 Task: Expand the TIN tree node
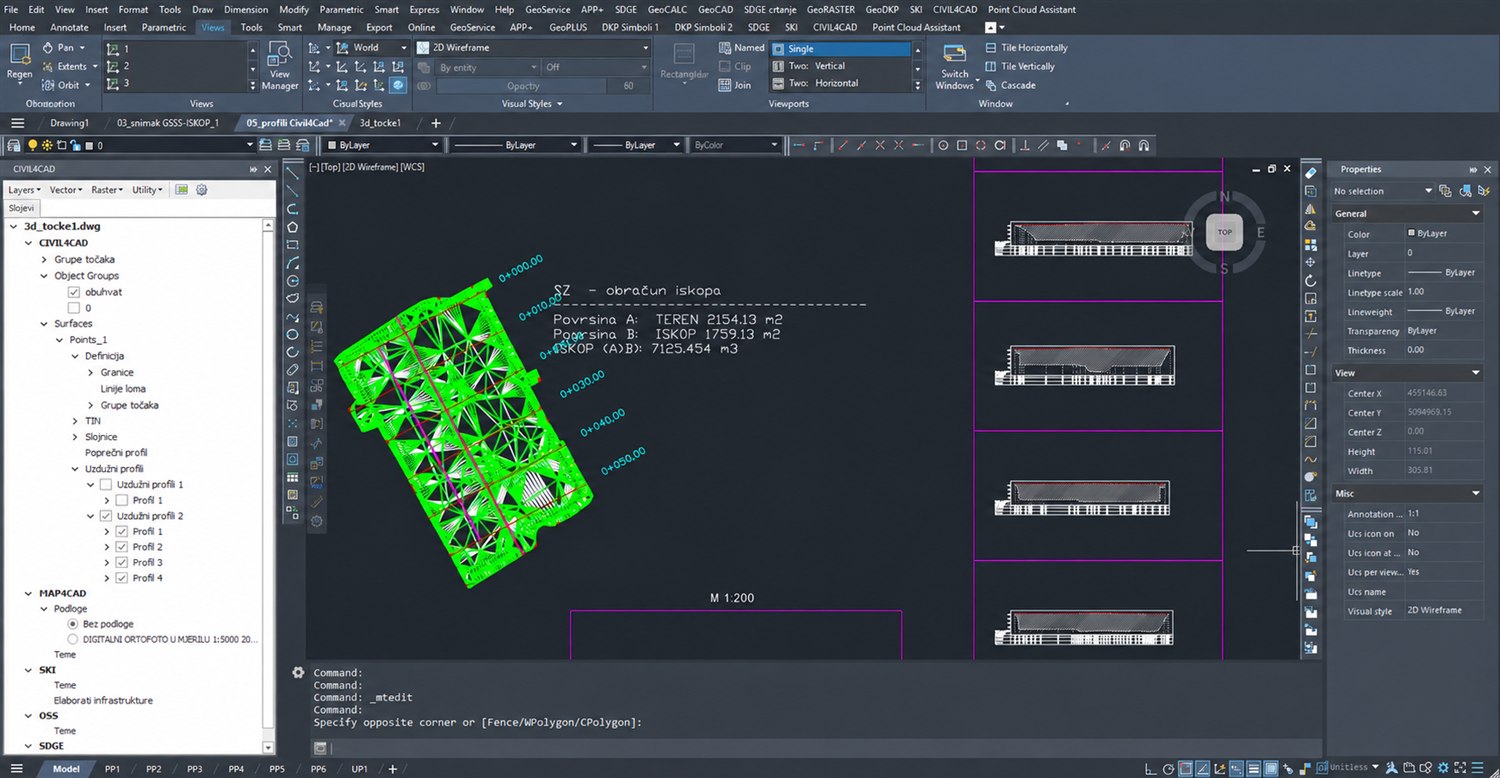click(x=75, y=421)
